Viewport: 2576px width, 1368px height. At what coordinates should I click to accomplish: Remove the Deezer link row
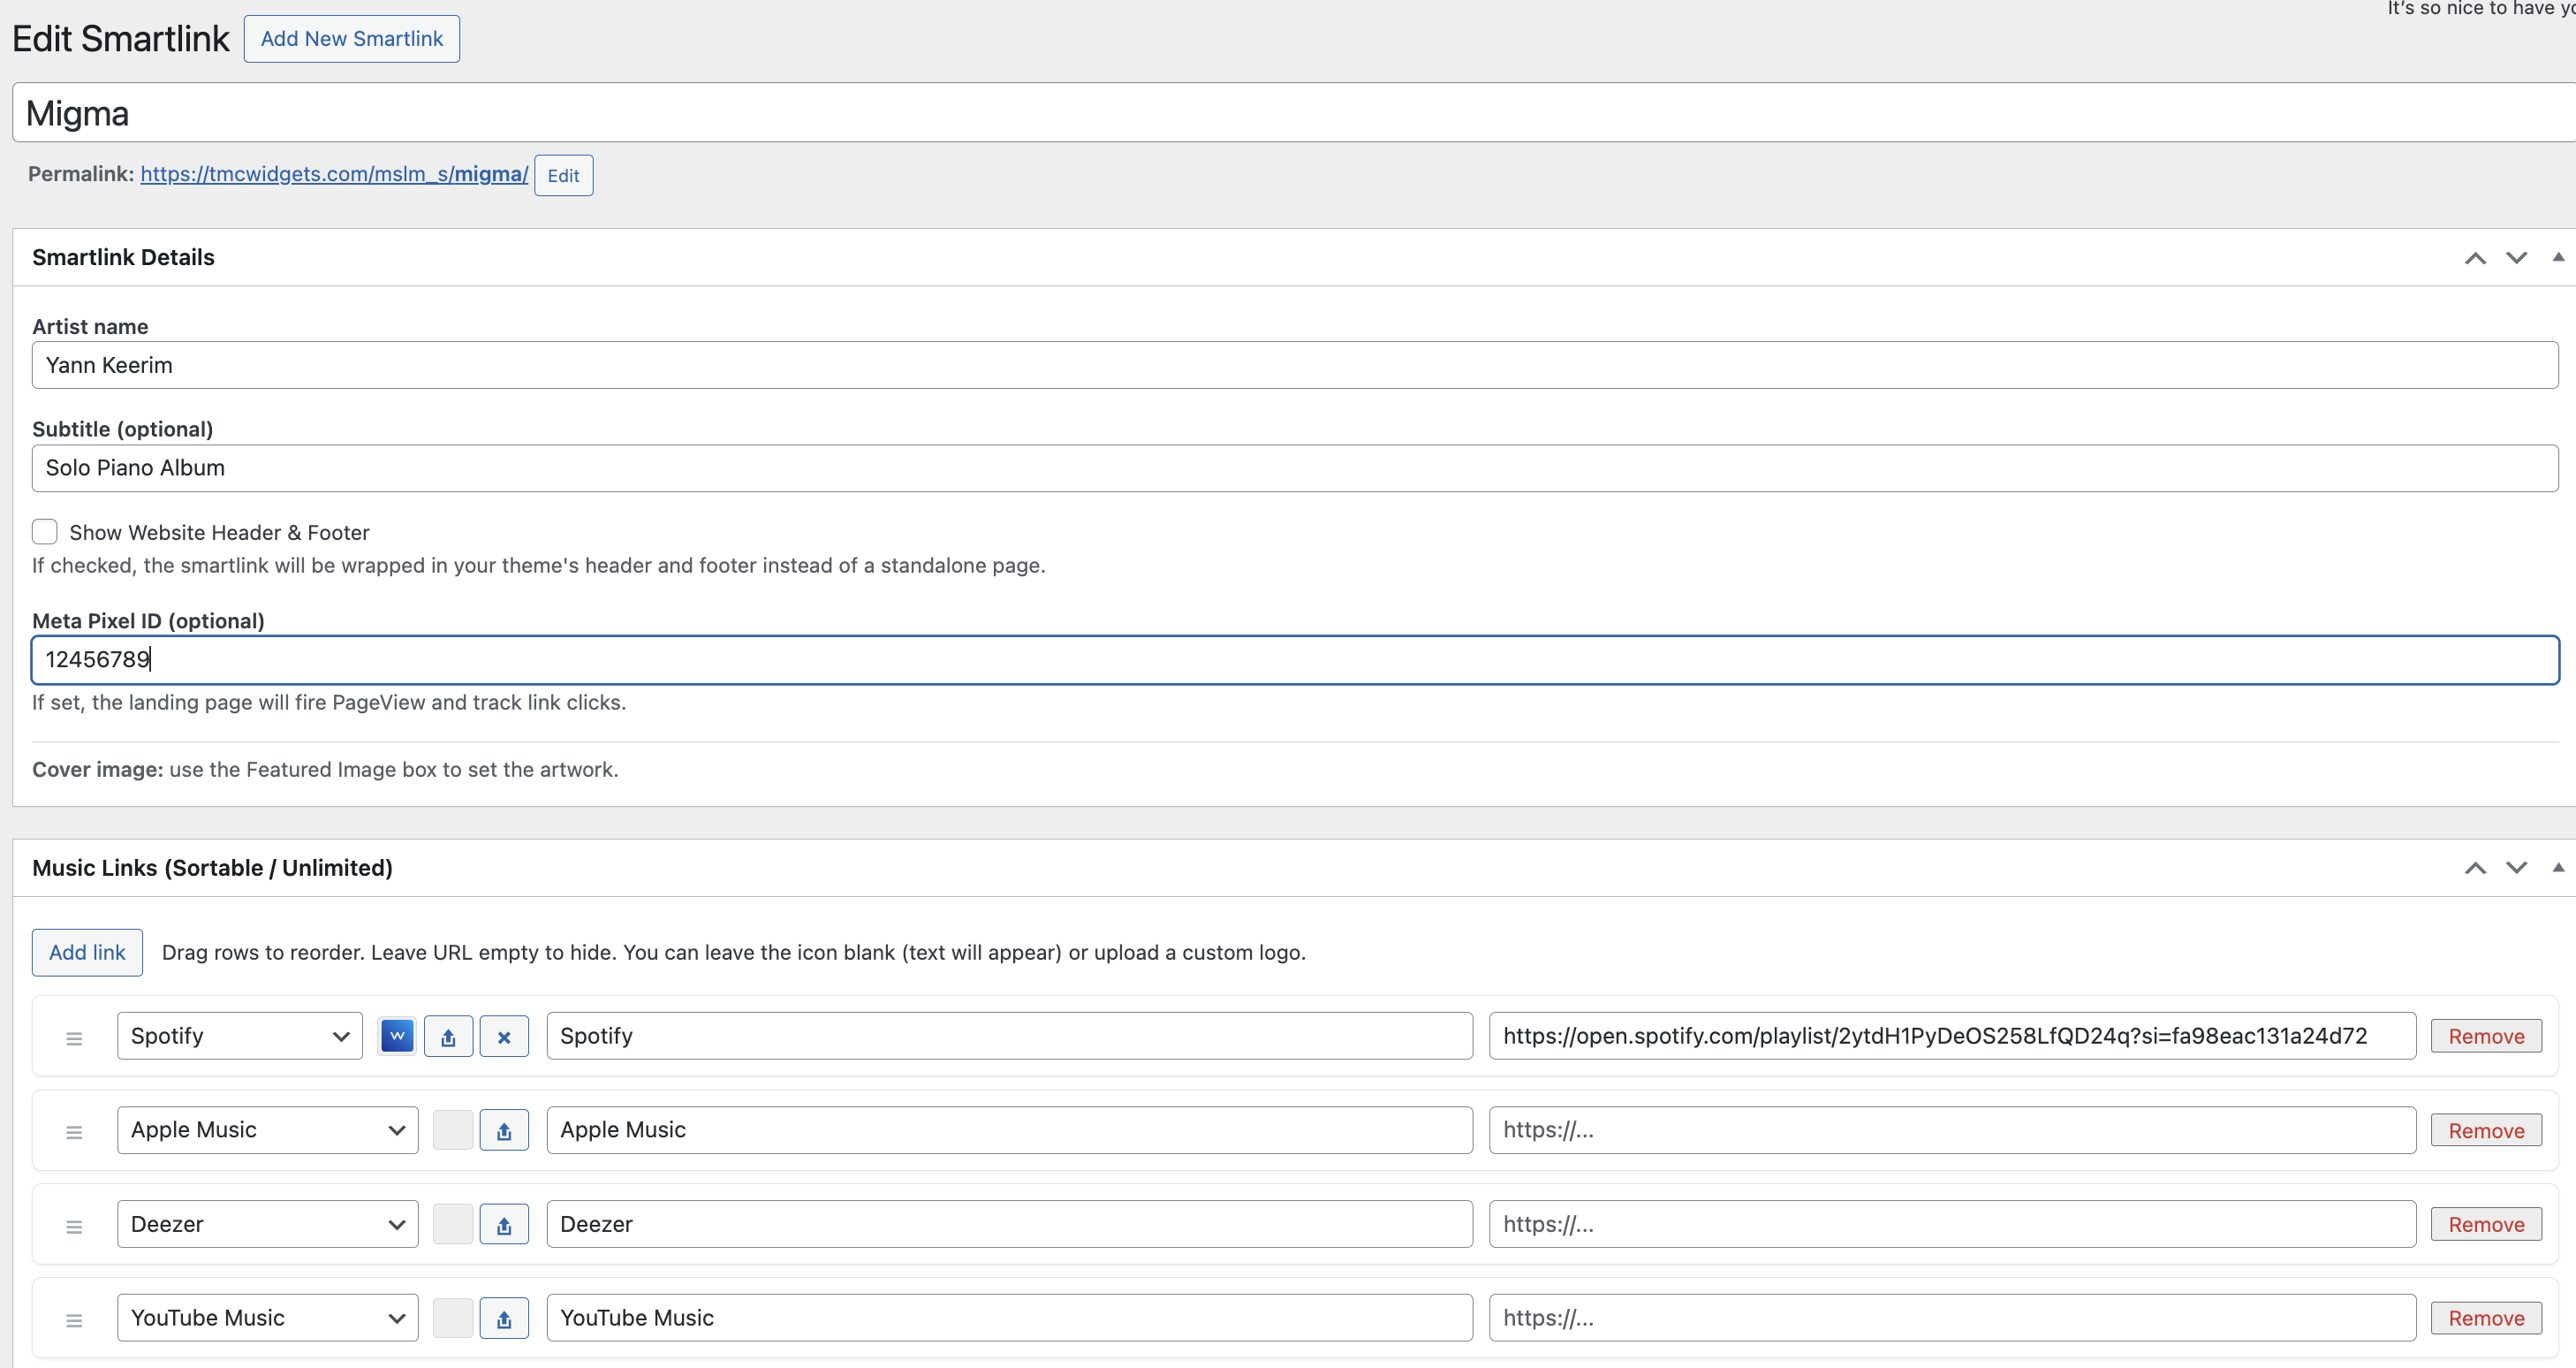pos(2485,1225)
